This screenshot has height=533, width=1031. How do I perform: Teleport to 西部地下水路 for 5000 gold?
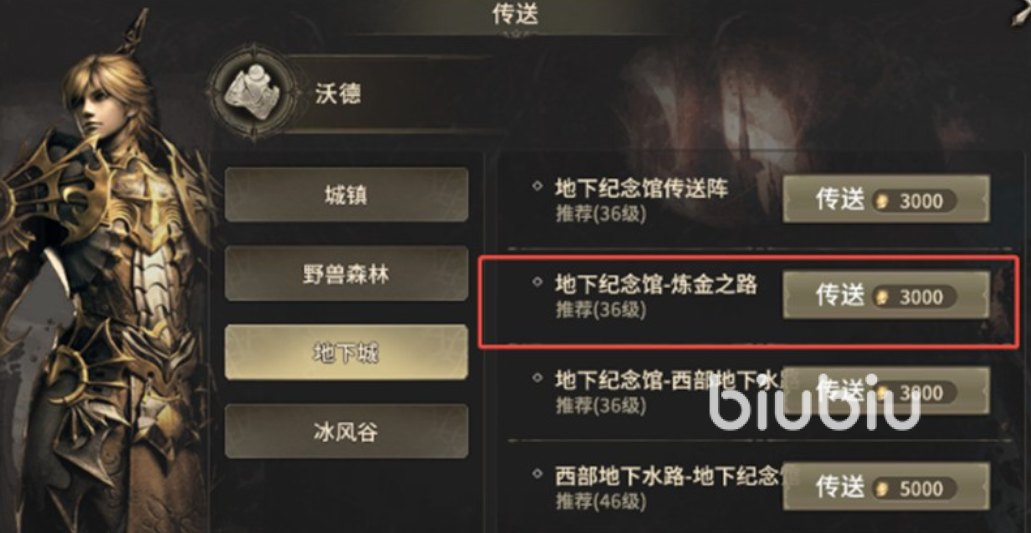click(886, 486)
